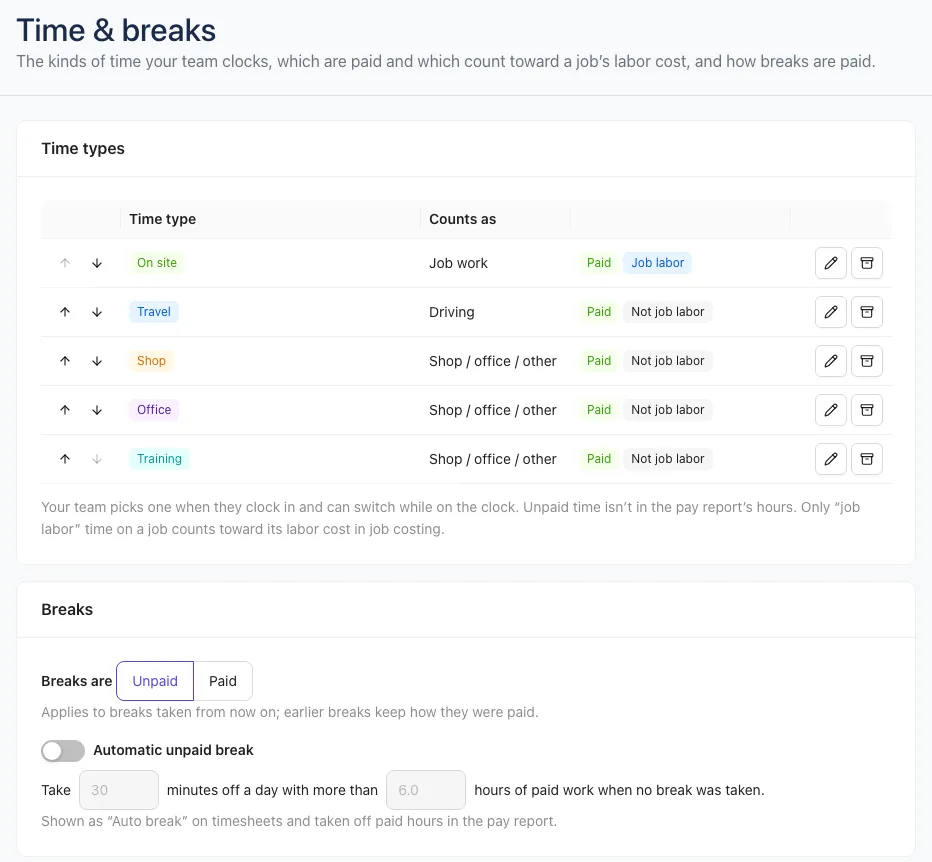Click the Job labor badge
The image size is (932, 862).
click(x=657, y=263)
